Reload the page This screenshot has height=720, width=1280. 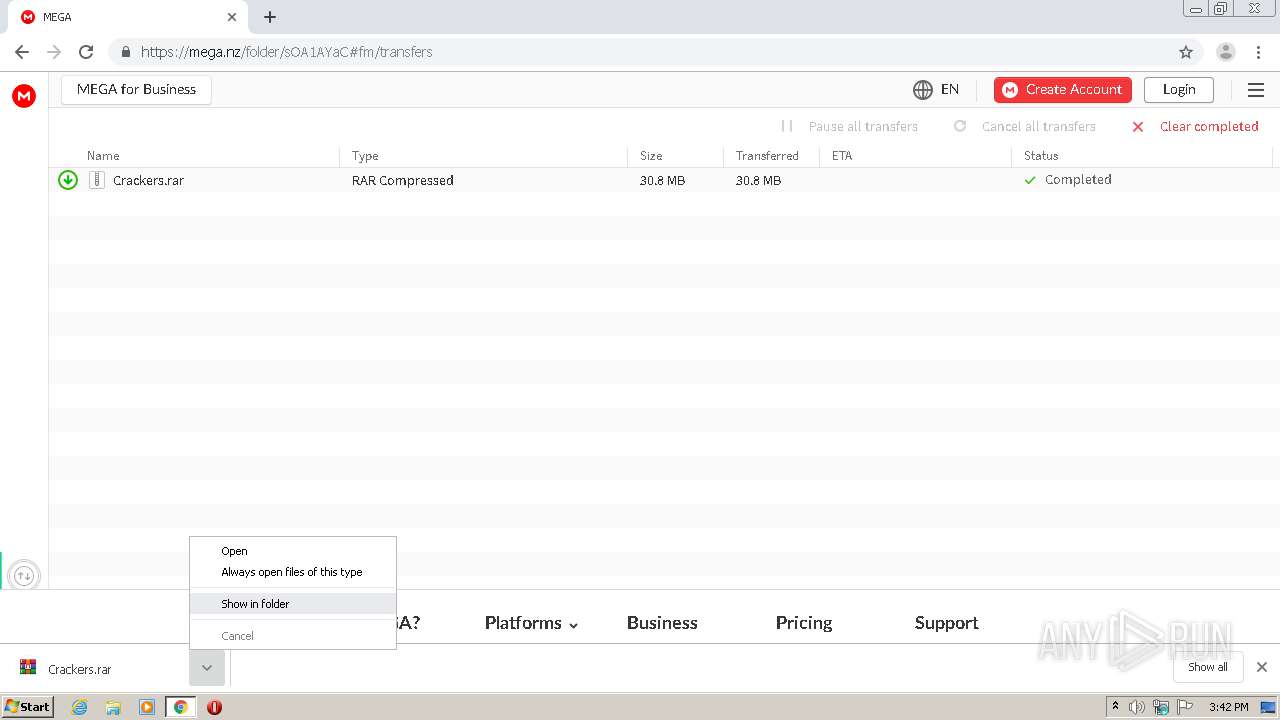tap(86, 52)
